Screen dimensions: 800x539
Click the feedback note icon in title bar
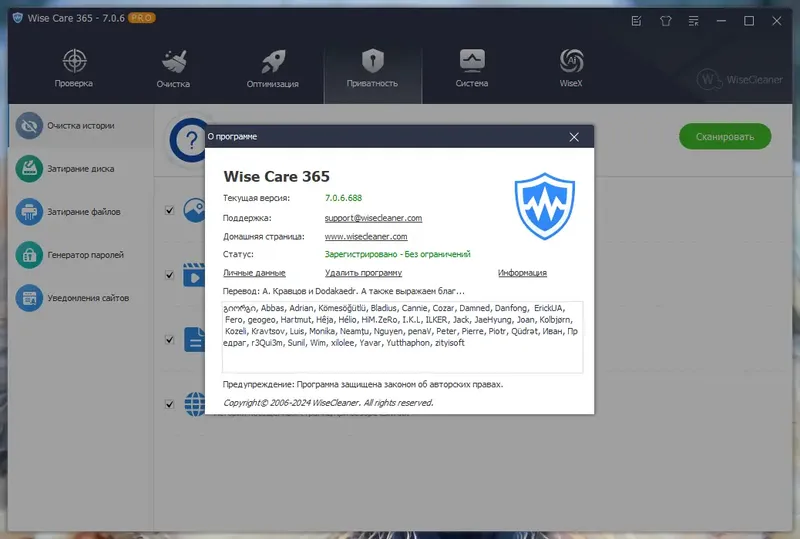(x=636, y=21)
